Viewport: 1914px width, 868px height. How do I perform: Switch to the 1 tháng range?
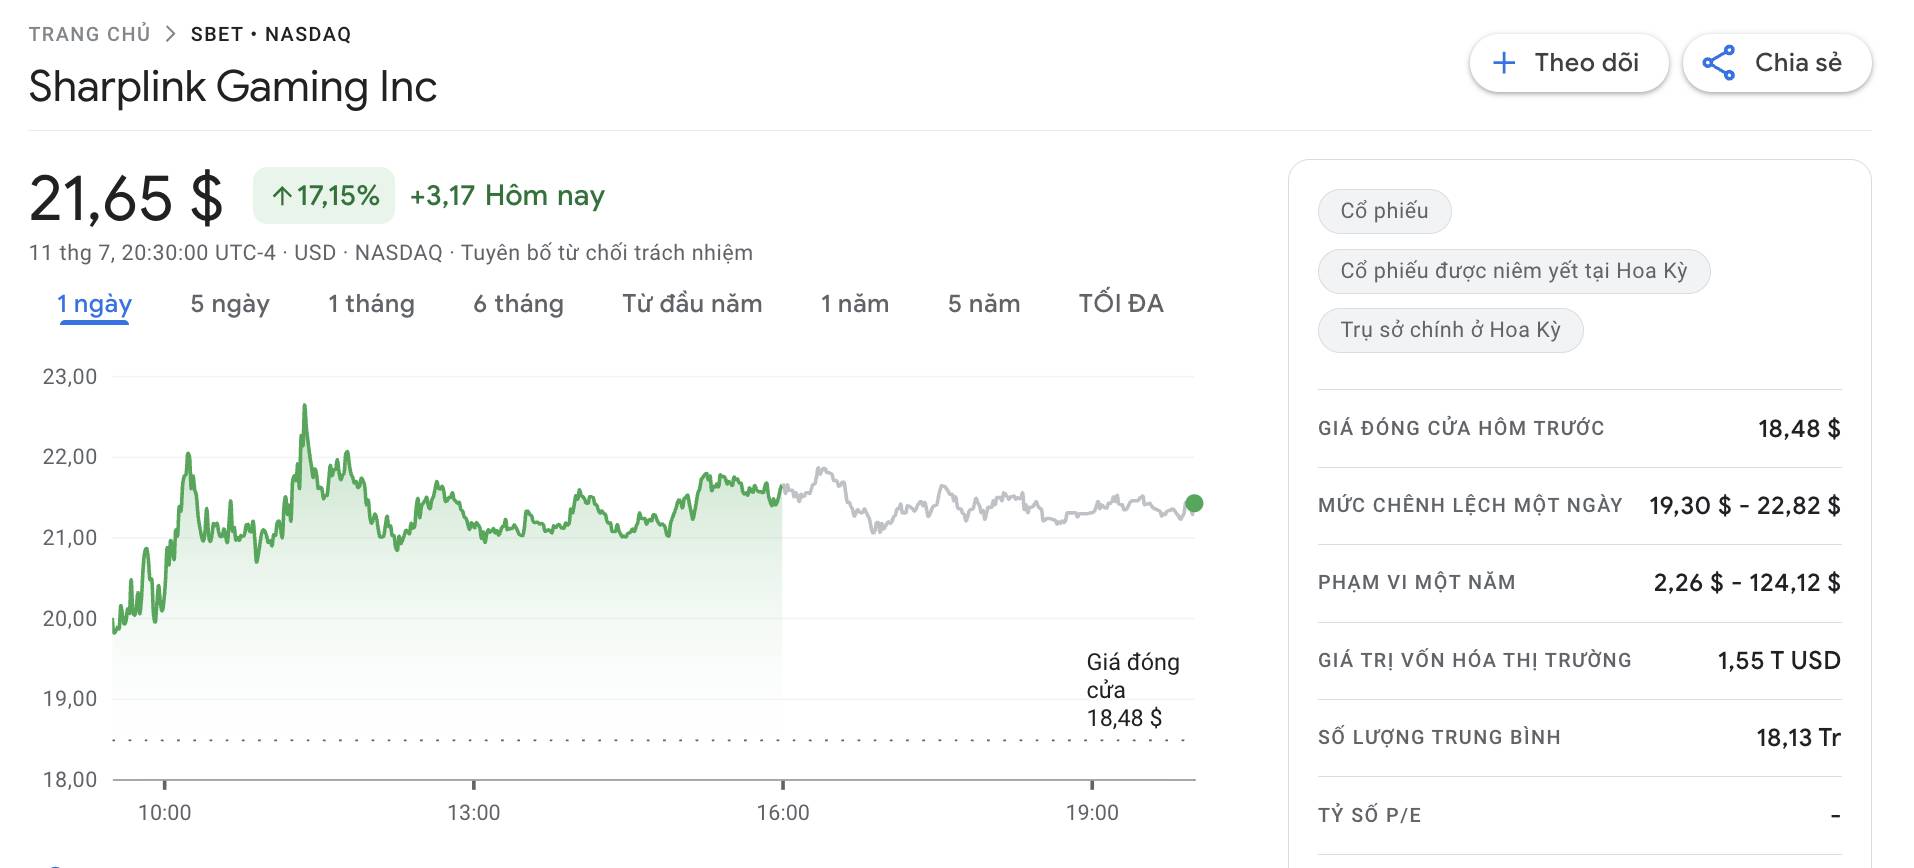371,304
